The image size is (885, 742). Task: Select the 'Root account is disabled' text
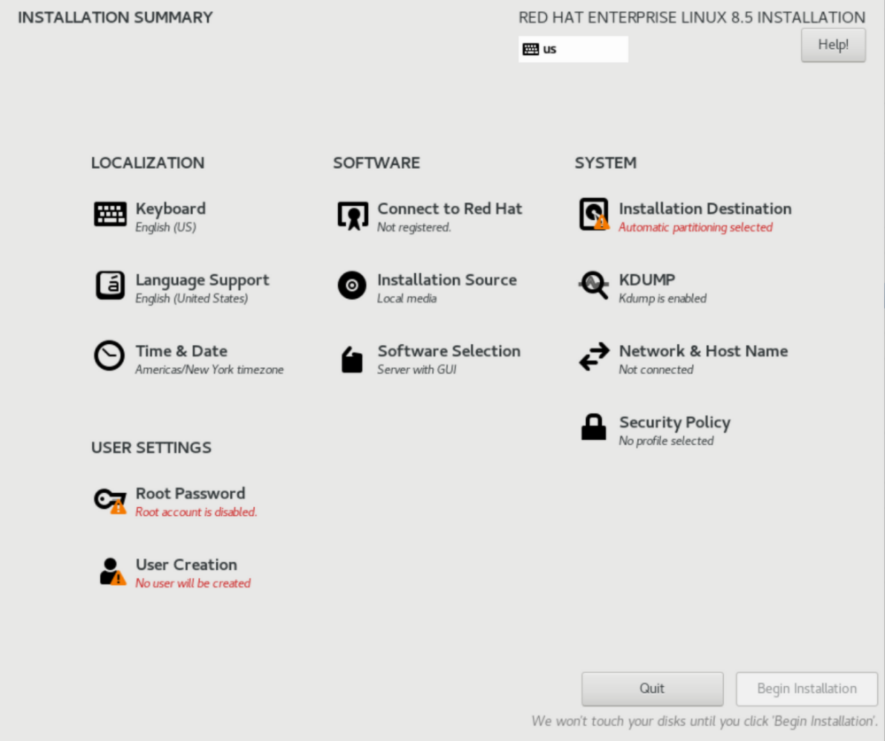point(196,512)
